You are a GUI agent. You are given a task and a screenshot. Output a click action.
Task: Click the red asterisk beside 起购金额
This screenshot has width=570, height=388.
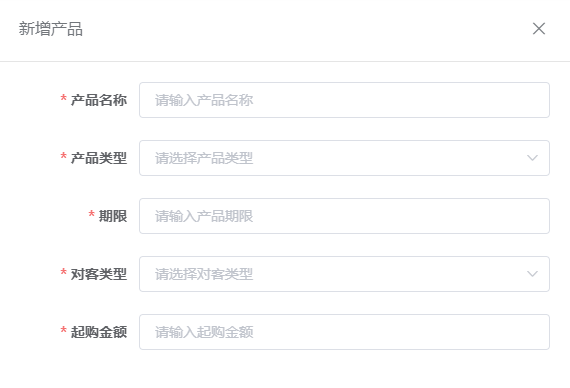(x=63, y=330)
